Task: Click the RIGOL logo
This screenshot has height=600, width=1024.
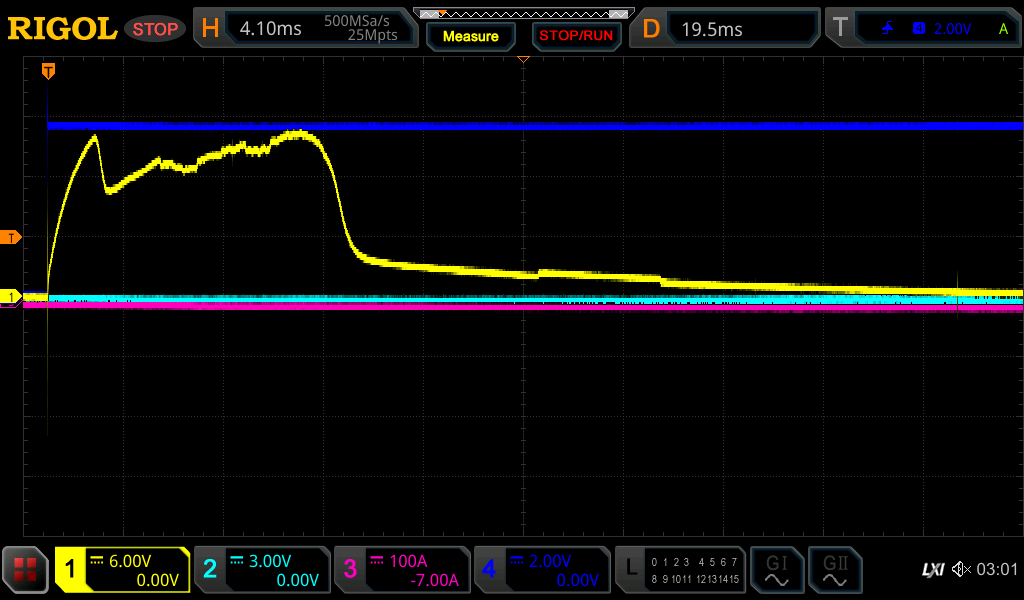Action: click(x=62, y=29)
